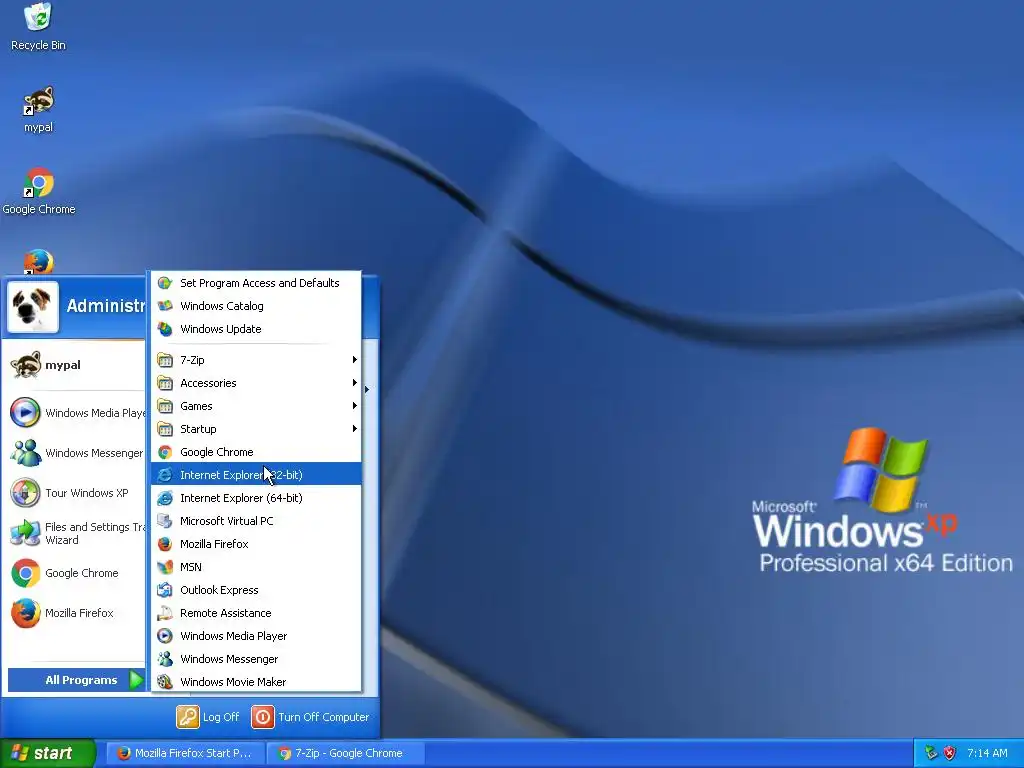This screenshot has width=1024, height=768.
Task: Launch Internet Explorer (64-bit)
Action: tap(256, 498)
